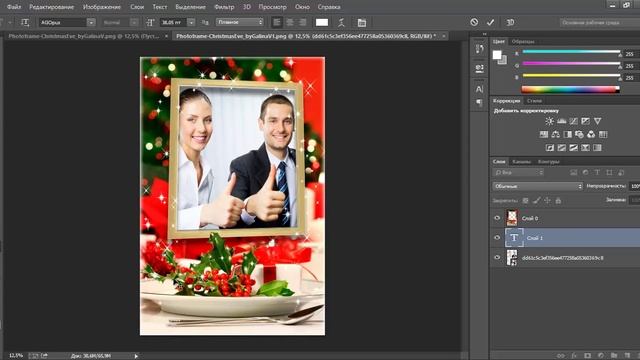Add a Posterize adjustment

pyautogui.click(x=562, y=148)
